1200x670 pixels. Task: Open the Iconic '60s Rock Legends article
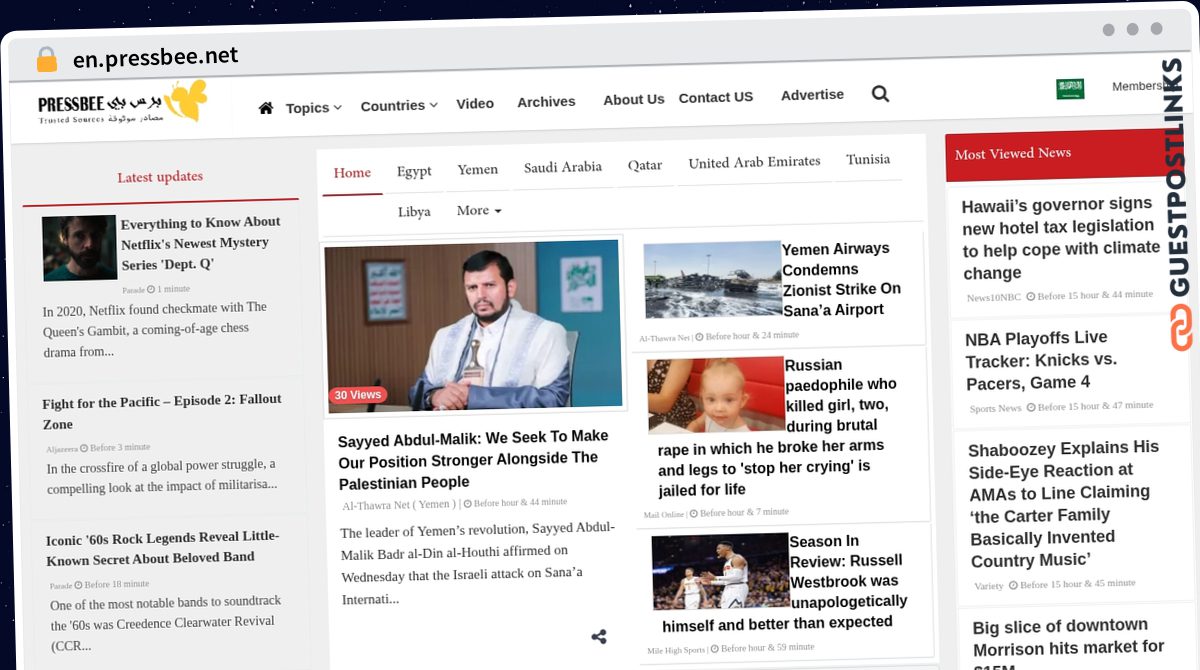[x=163, y=547]
